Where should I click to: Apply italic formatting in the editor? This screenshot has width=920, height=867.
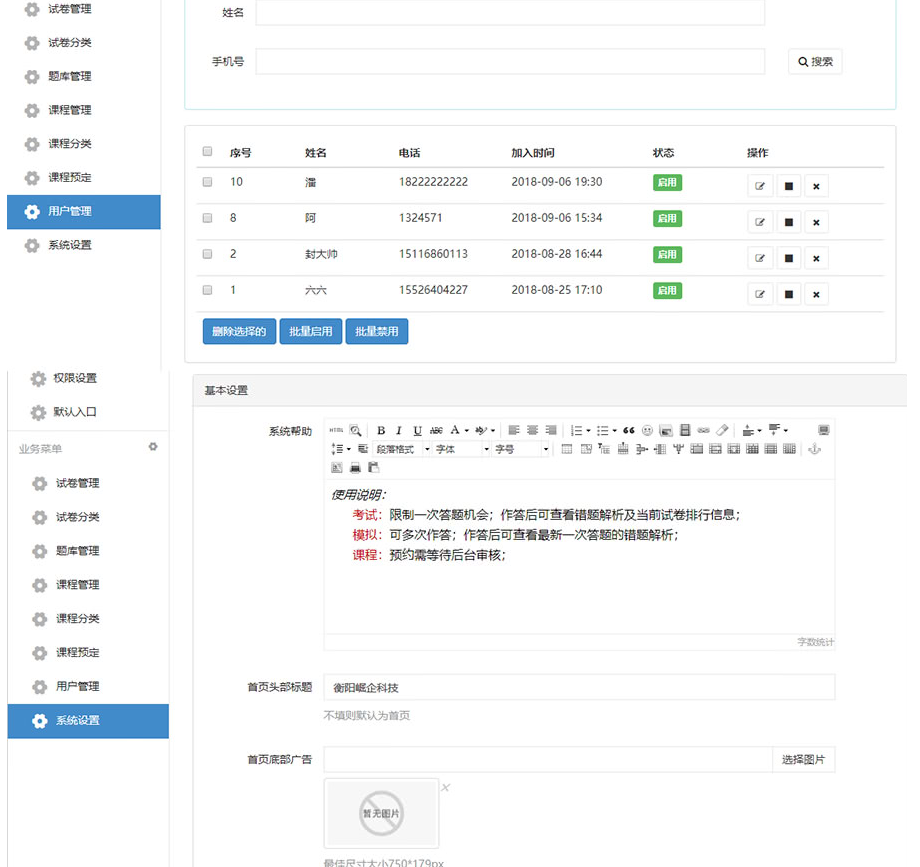pos(399,430)
